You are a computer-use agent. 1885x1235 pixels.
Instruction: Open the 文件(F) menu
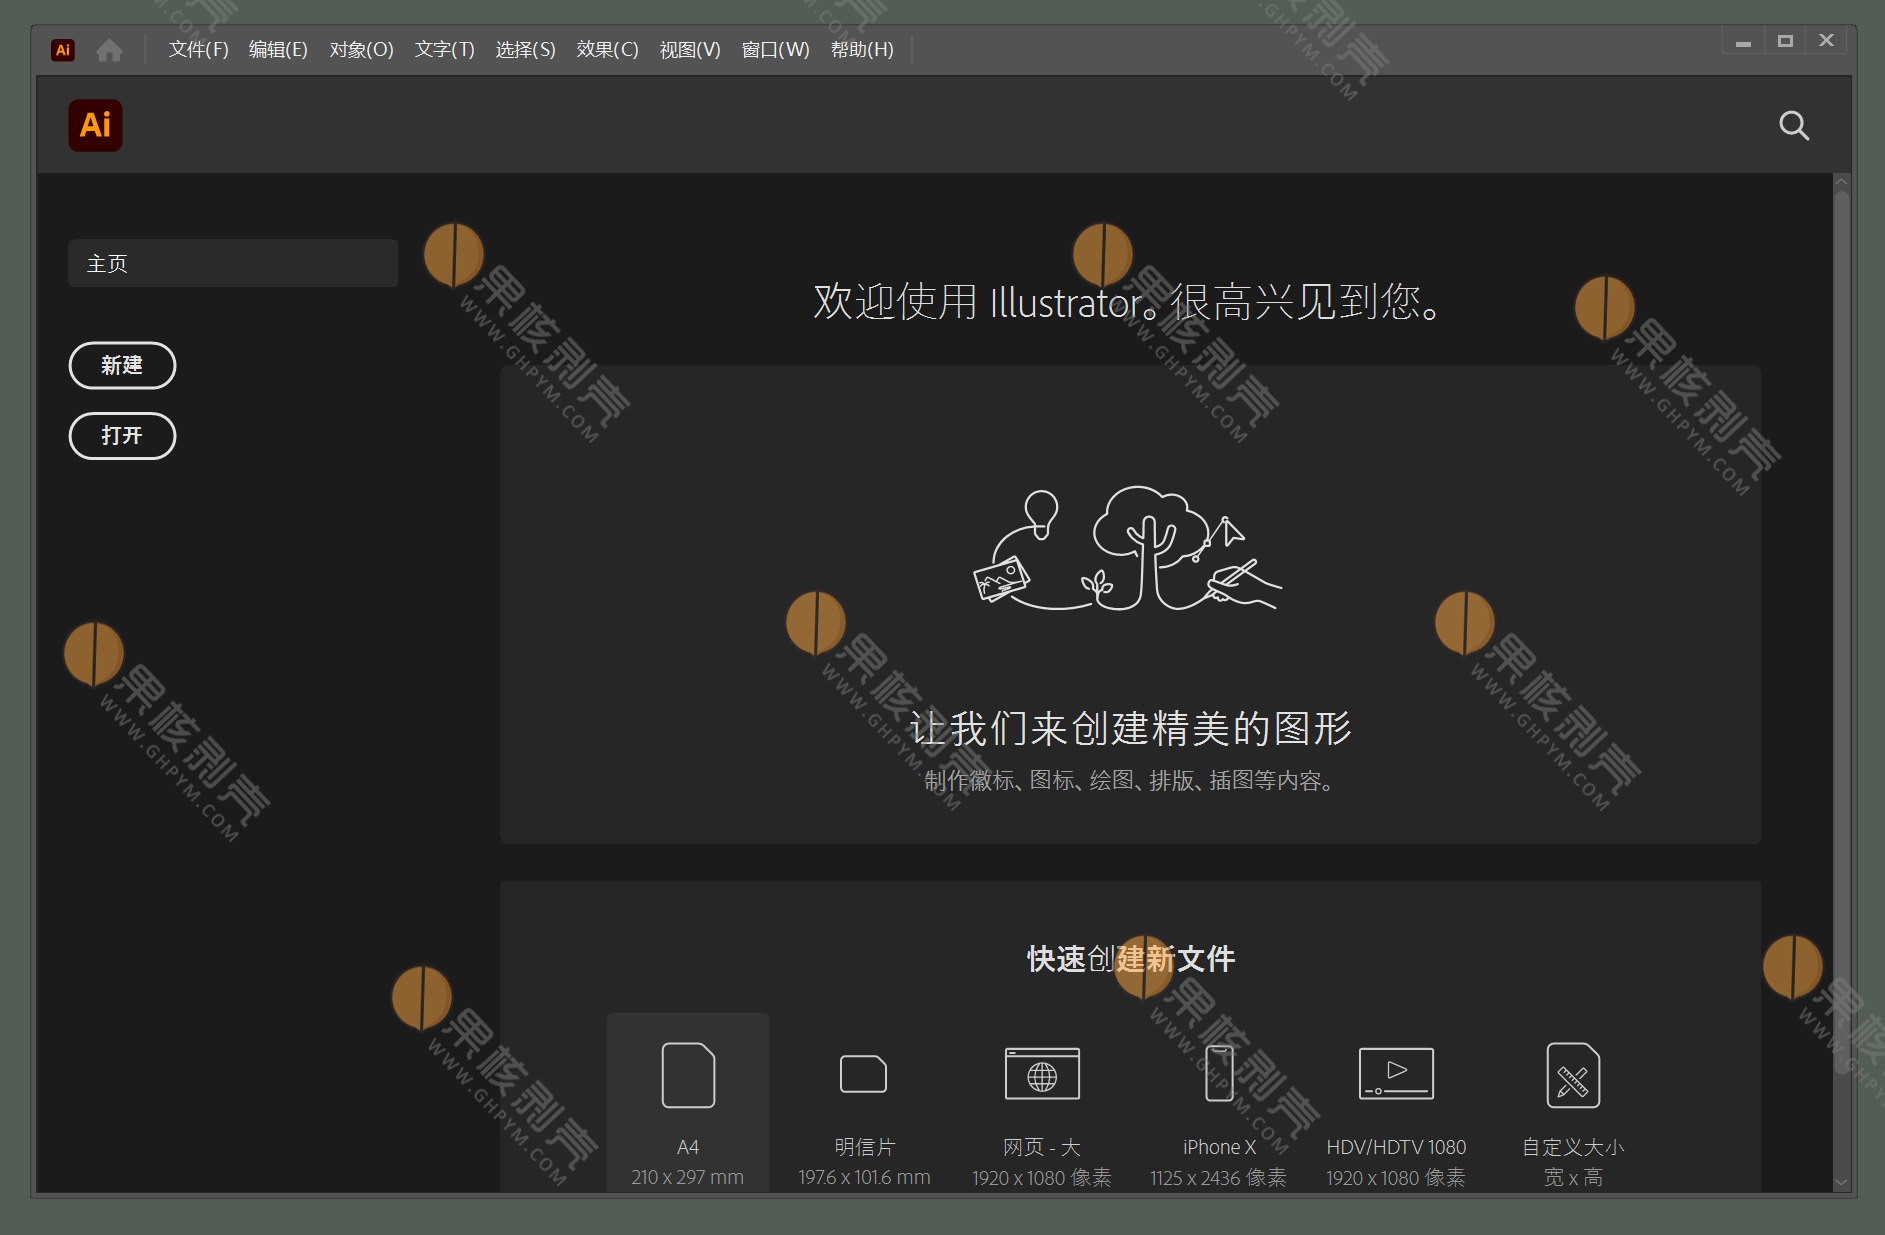(x=198, y=50)
